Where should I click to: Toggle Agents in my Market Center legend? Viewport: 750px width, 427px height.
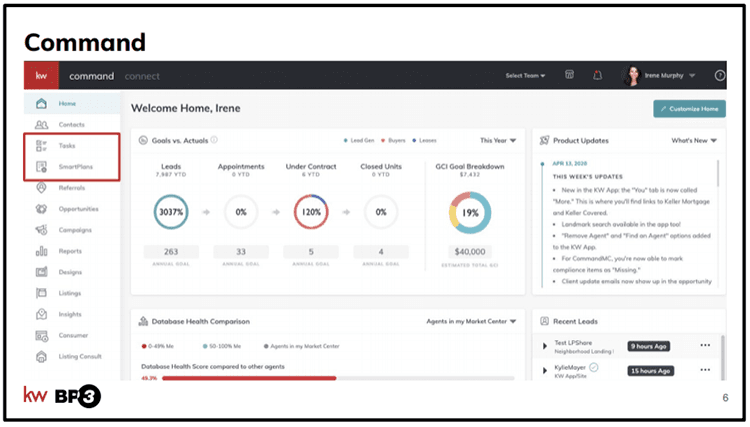click(301, 346)
